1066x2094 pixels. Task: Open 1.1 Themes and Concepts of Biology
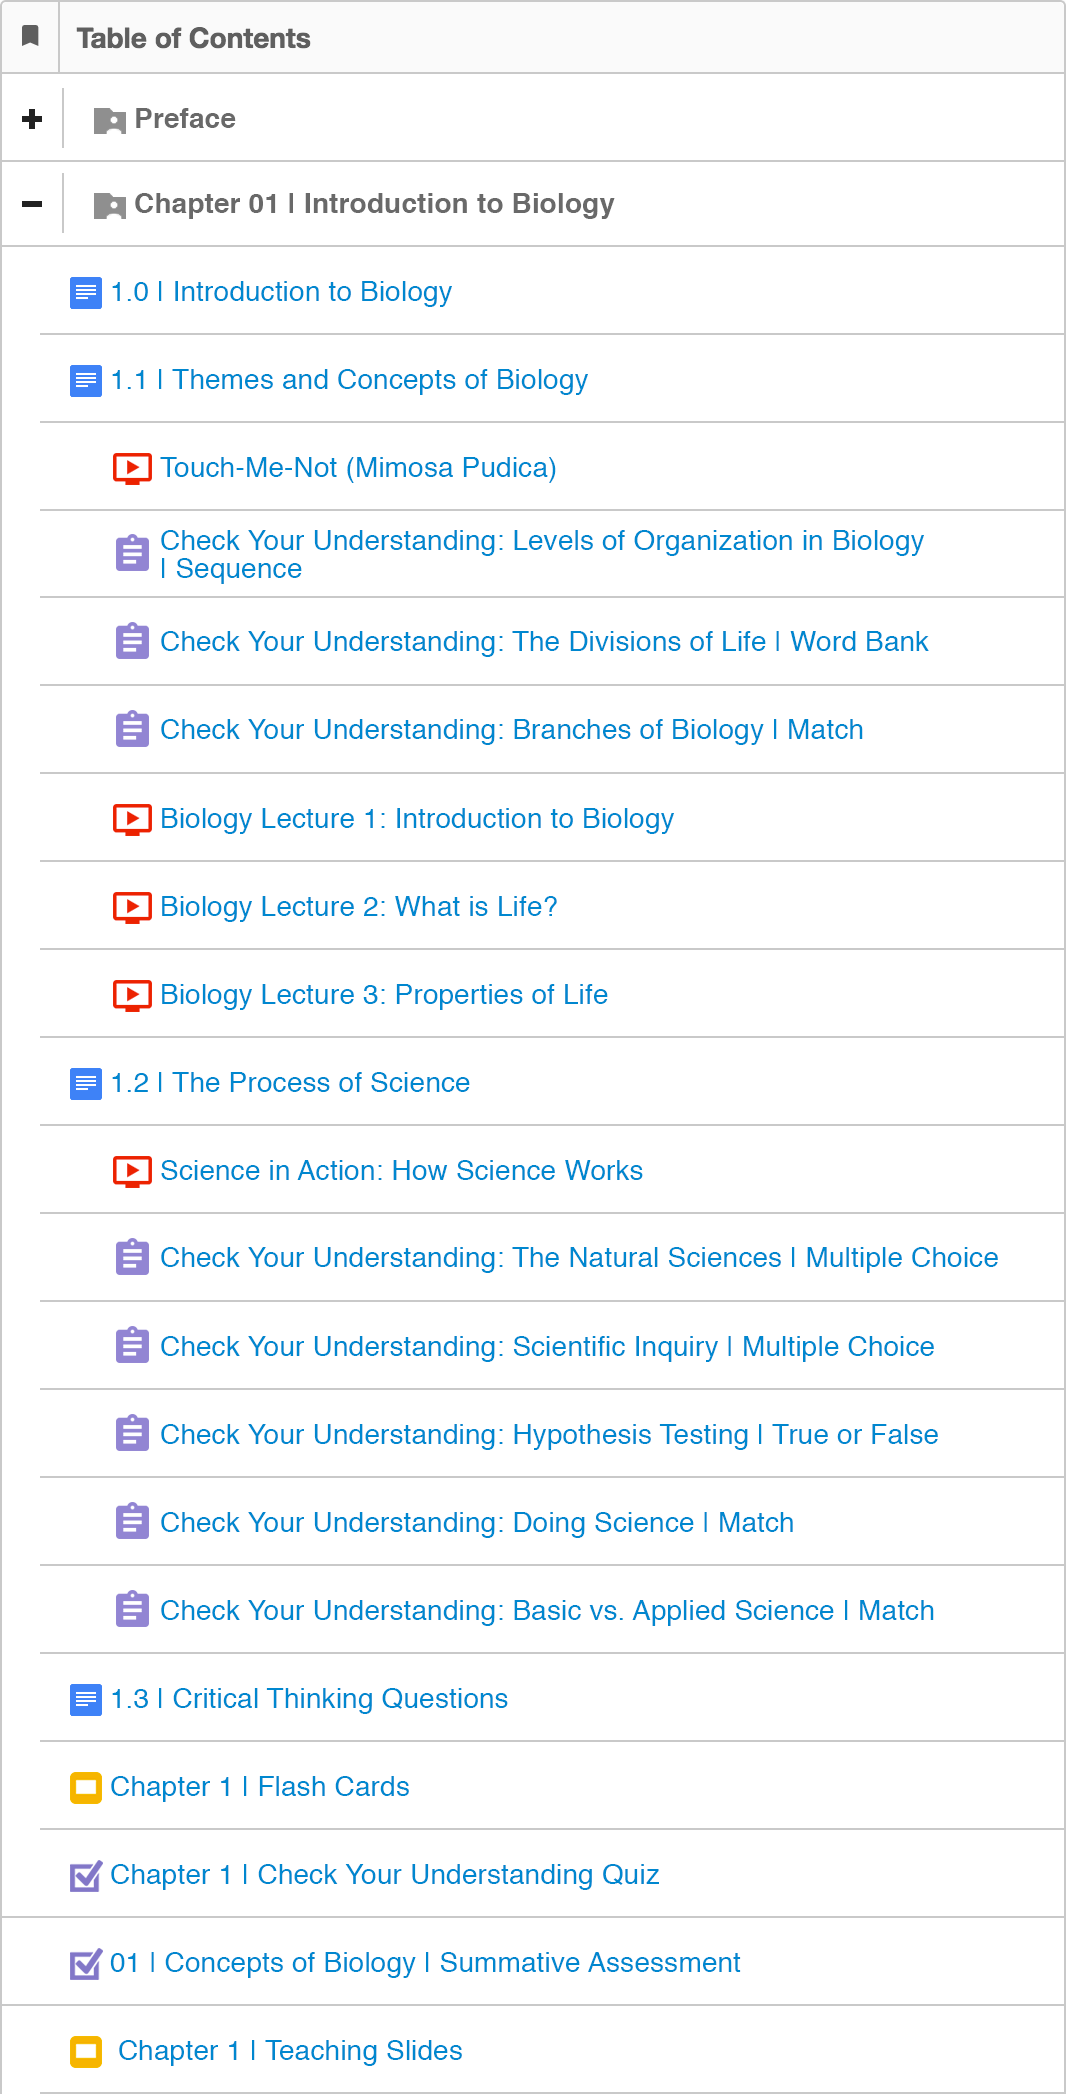pos(349,380)
